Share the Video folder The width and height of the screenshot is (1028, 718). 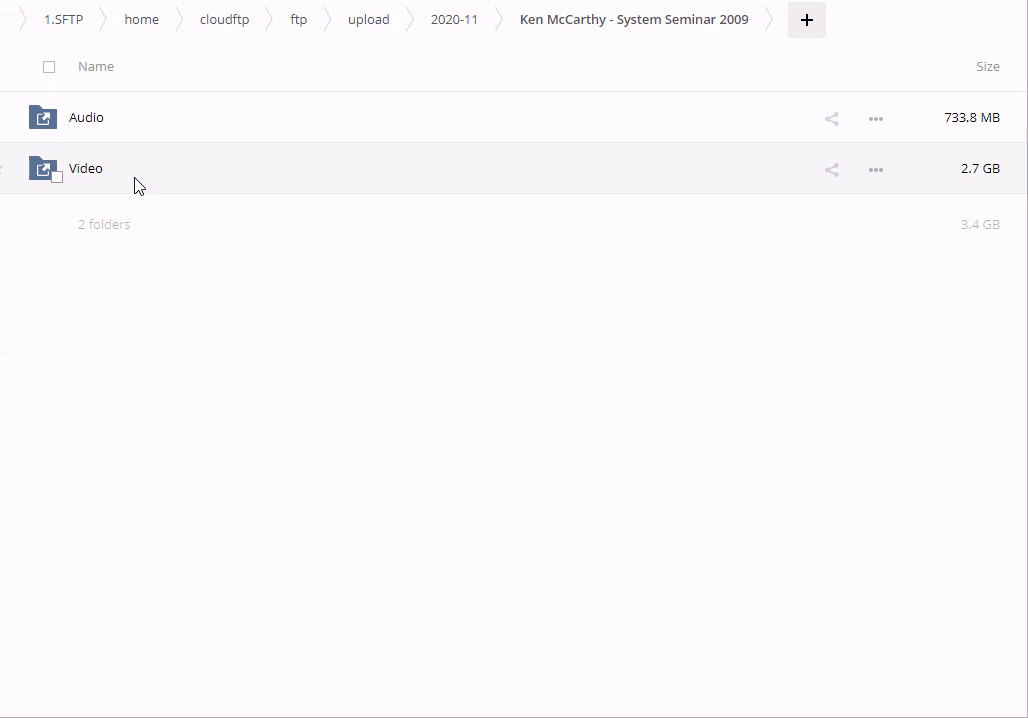[x=831, y=169]
